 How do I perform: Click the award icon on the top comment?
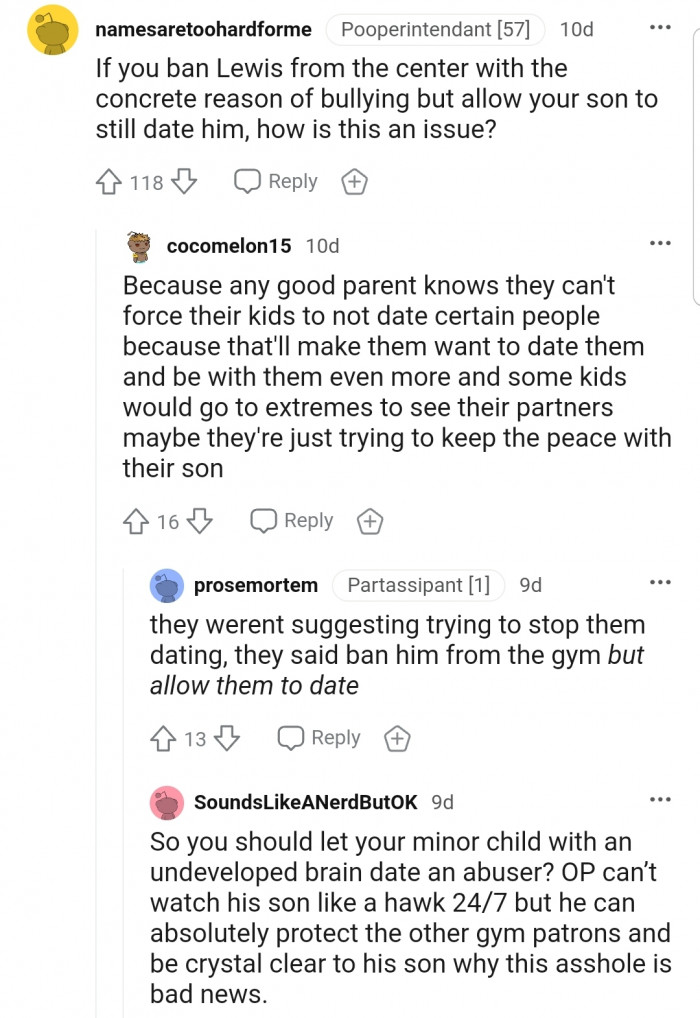coord(354,182)
